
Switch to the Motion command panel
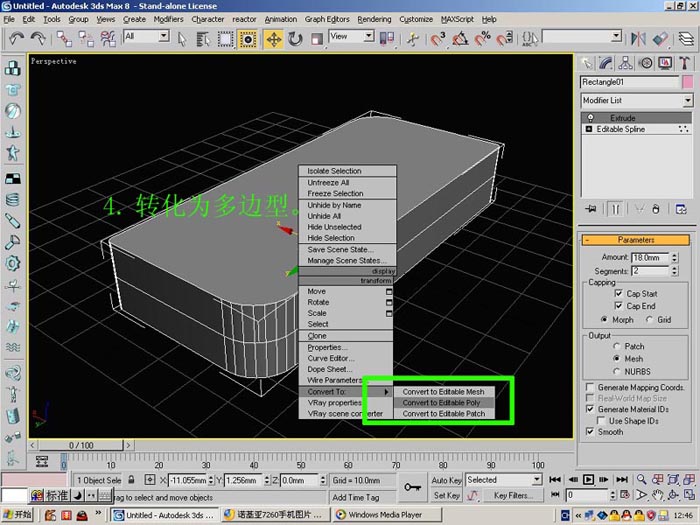646,63
